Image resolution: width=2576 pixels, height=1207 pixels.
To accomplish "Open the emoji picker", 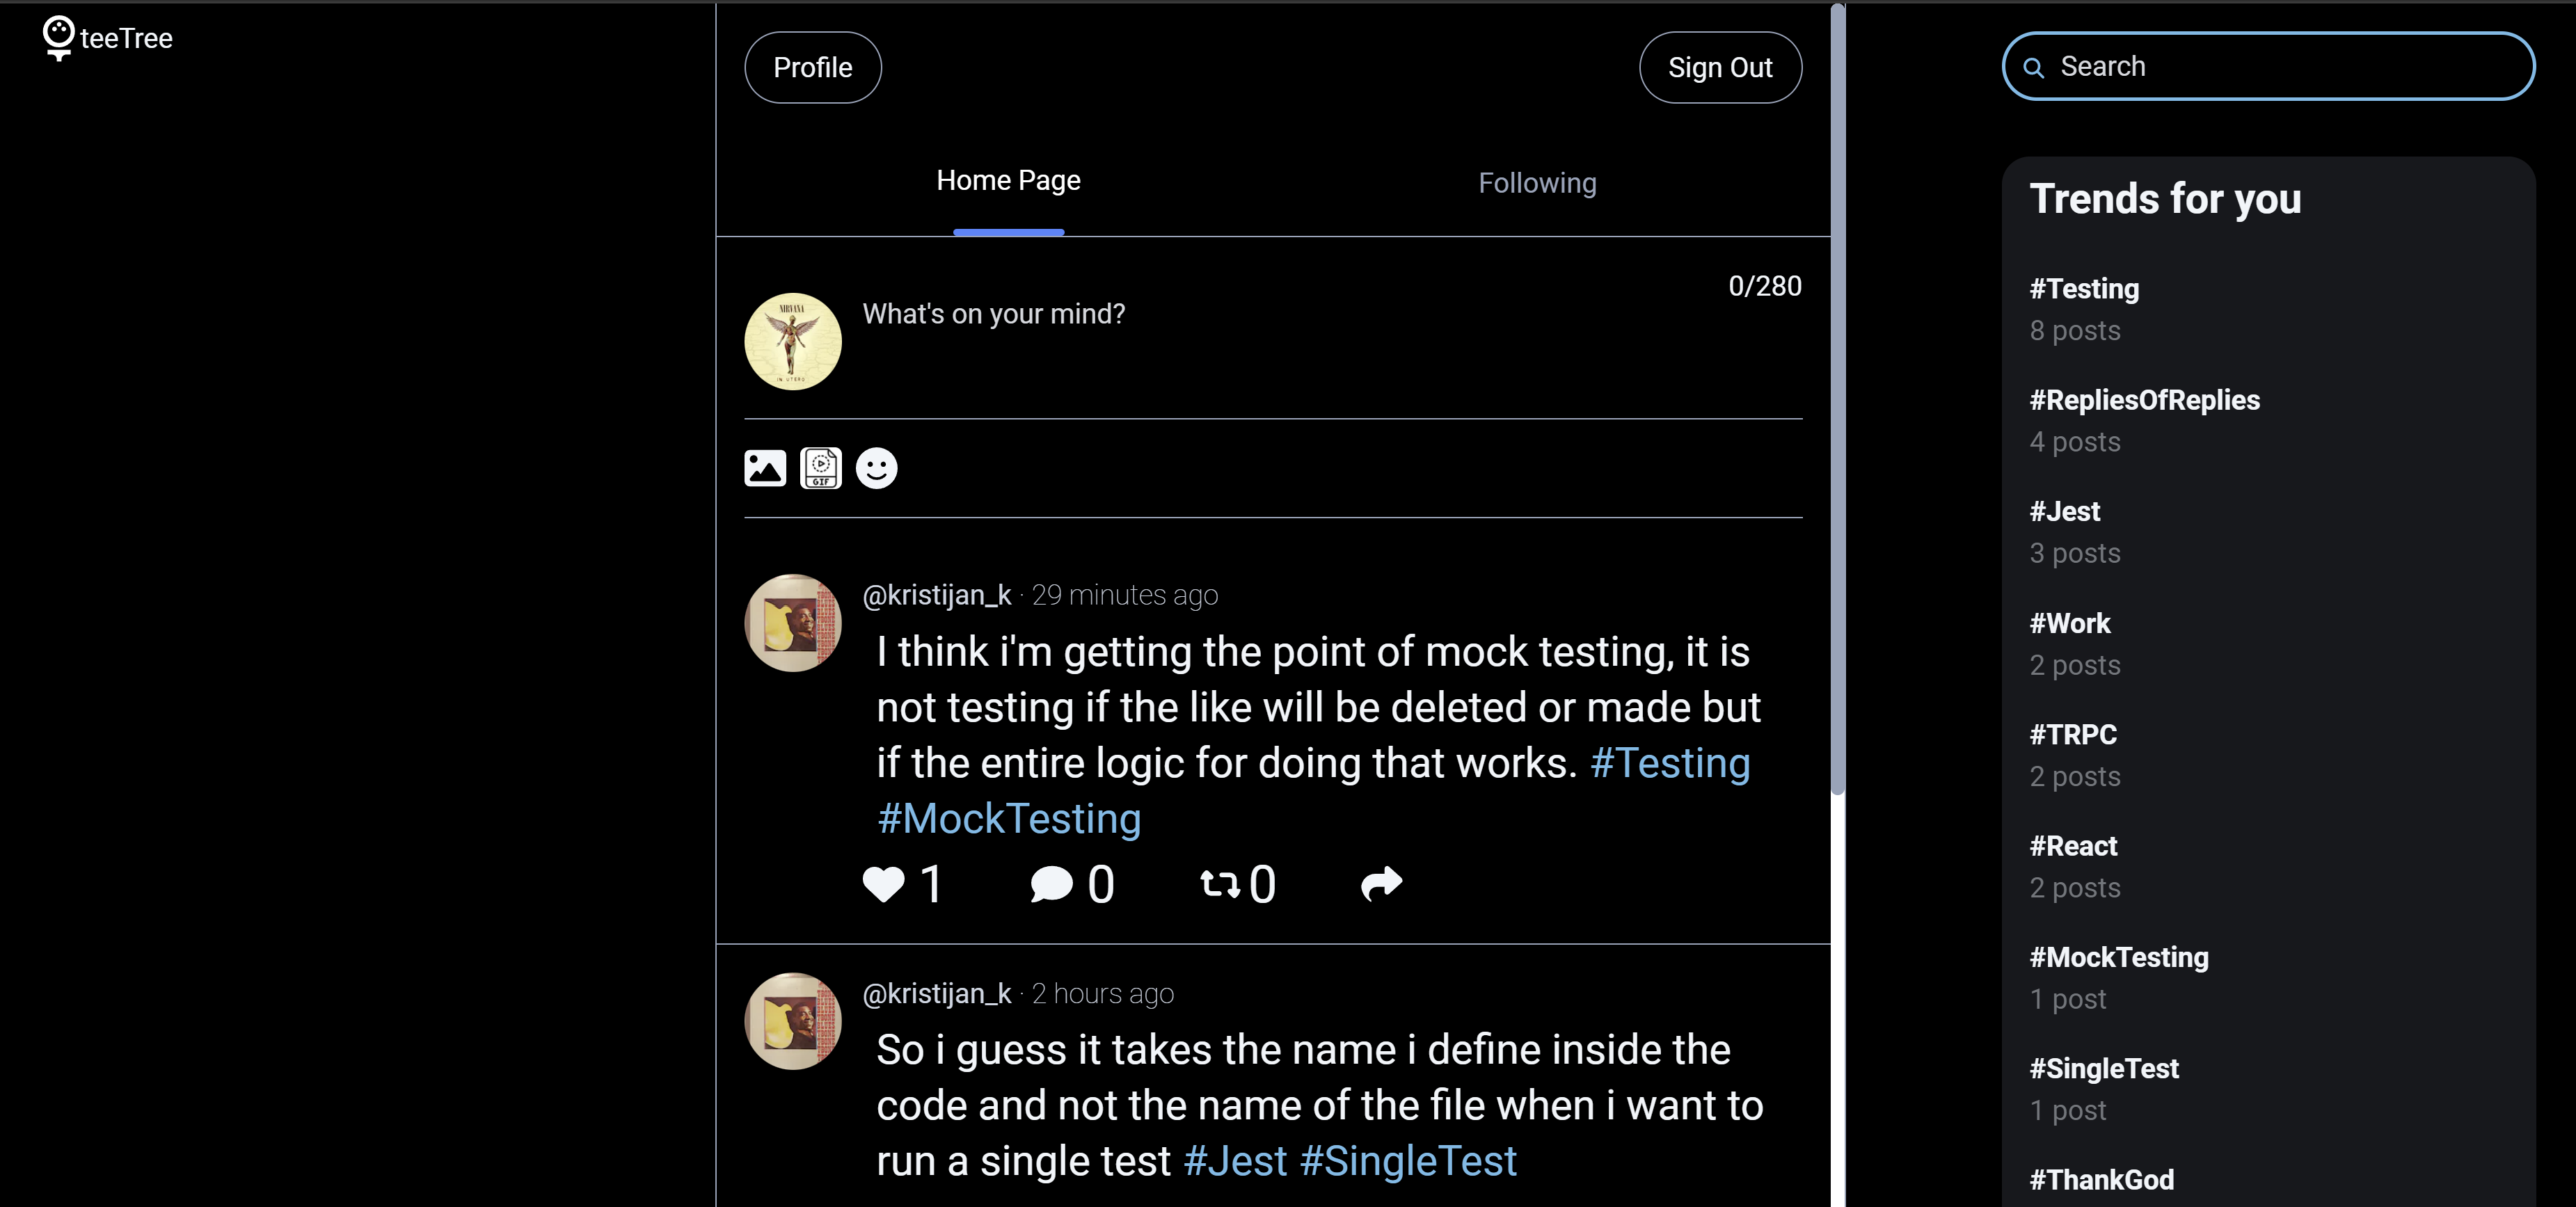I will coord(876,468).
